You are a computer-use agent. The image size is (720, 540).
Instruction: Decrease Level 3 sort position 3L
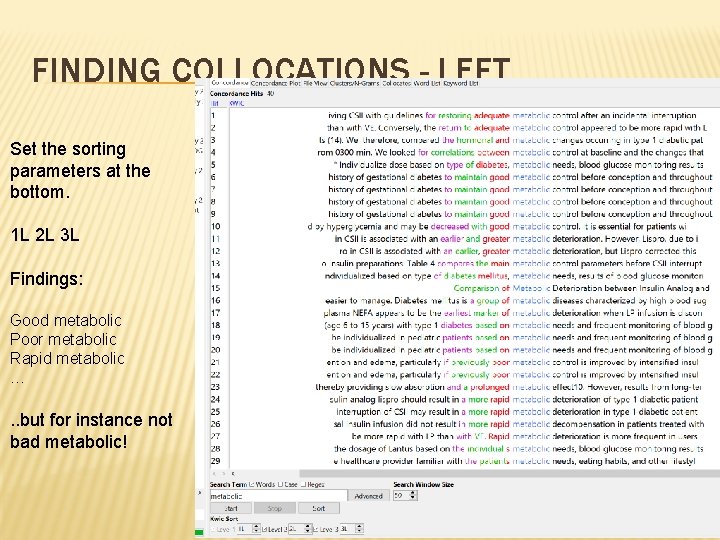tap(360, 532)
